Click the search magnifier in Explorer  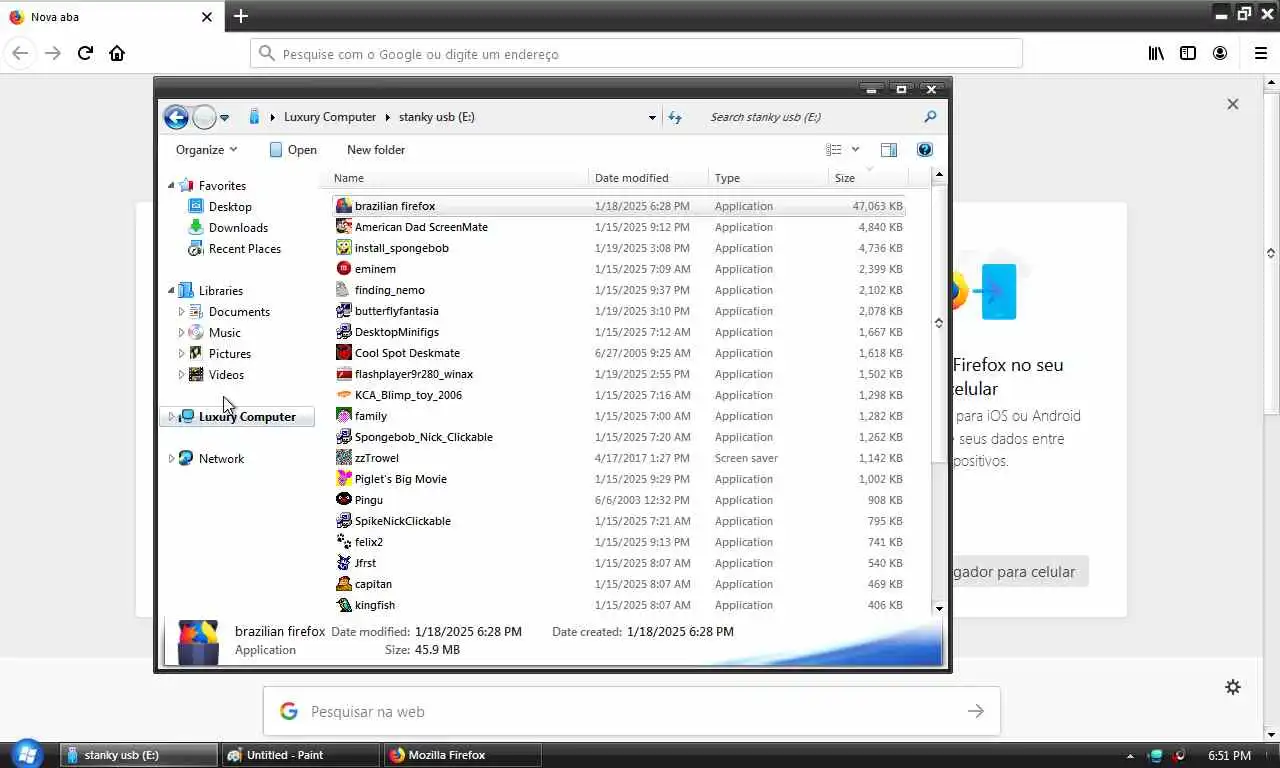click(930, 117)
